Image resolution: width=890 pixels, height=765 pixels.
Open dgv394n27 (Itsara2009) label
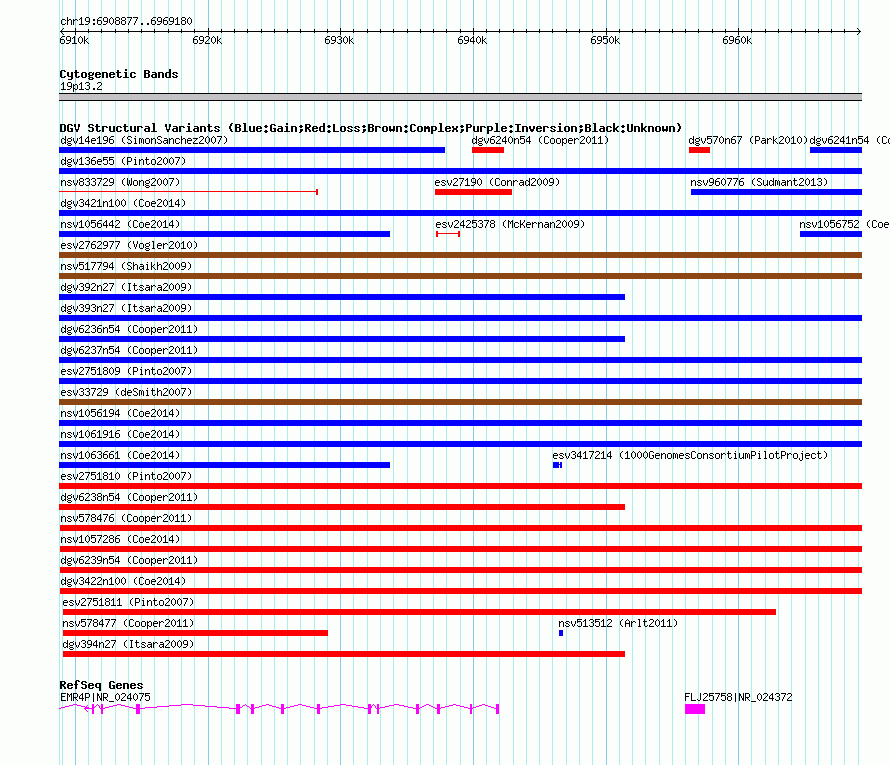point(128,644)
